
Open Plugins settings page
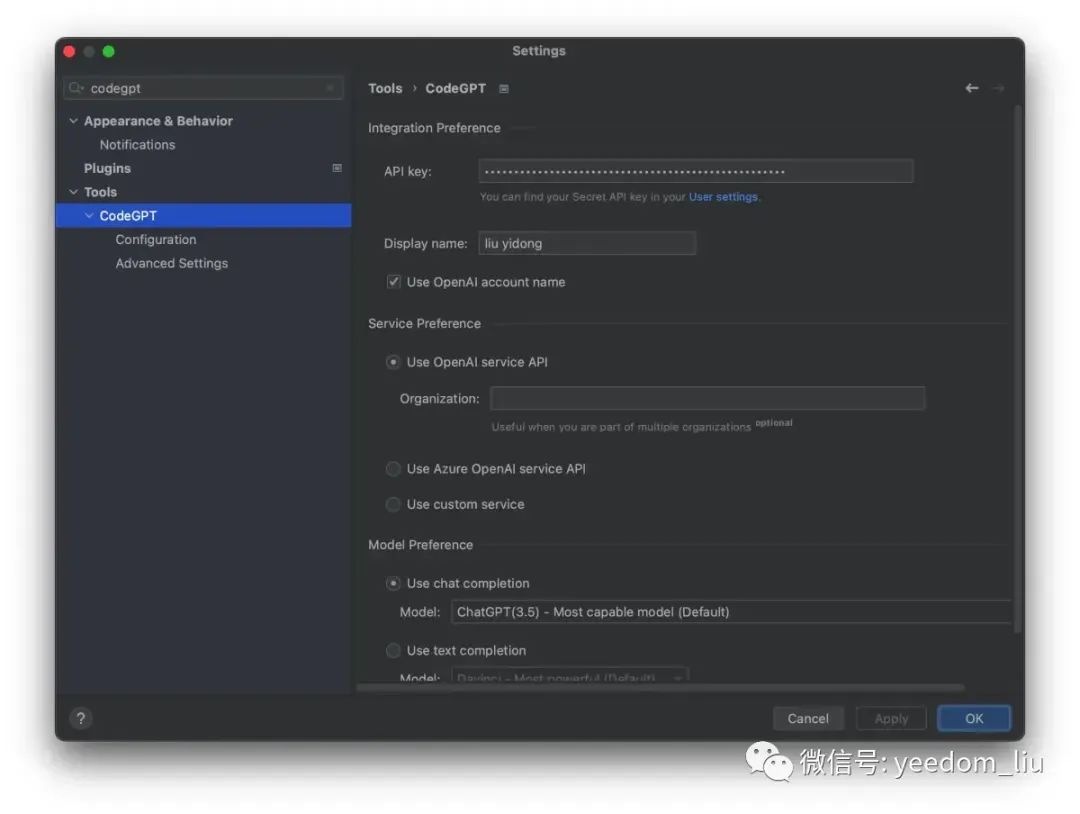coord(107,169)
